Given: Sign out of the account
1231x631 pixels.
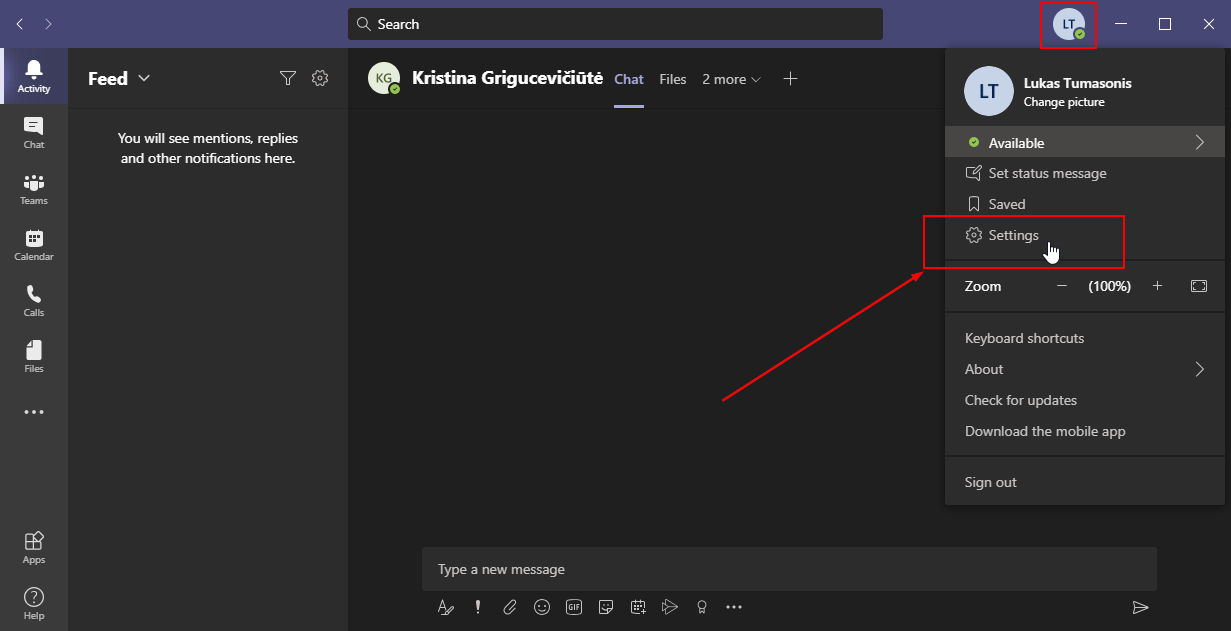Looking at the screenshot, I should click(1084, 482).
